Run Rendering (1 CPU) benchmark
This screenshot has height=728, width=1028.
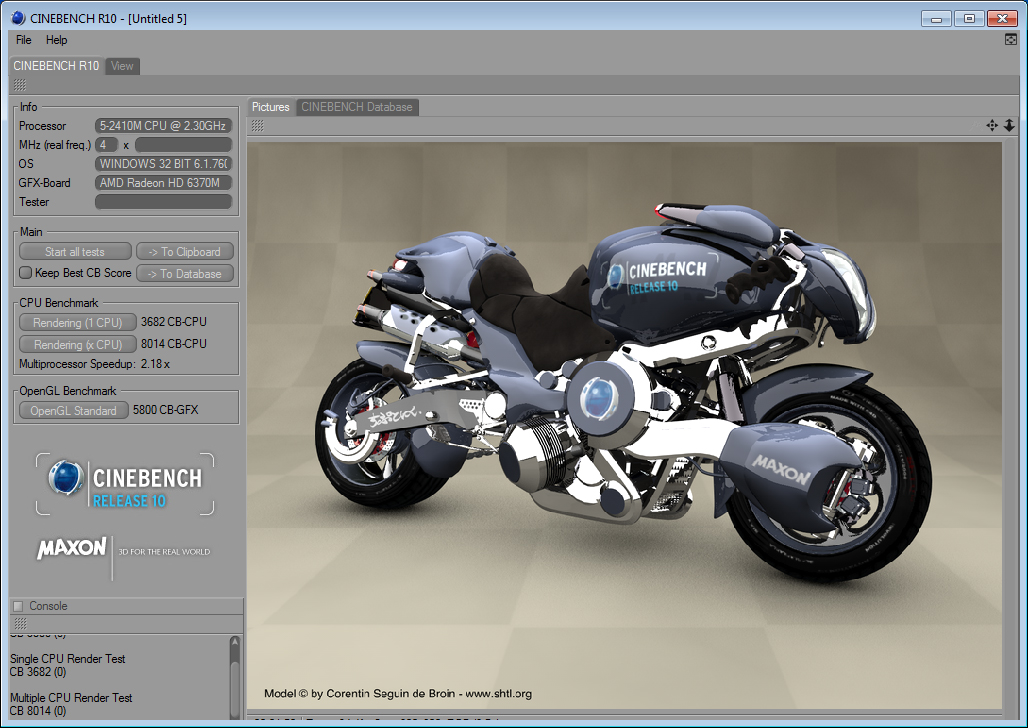coord(77,323)
